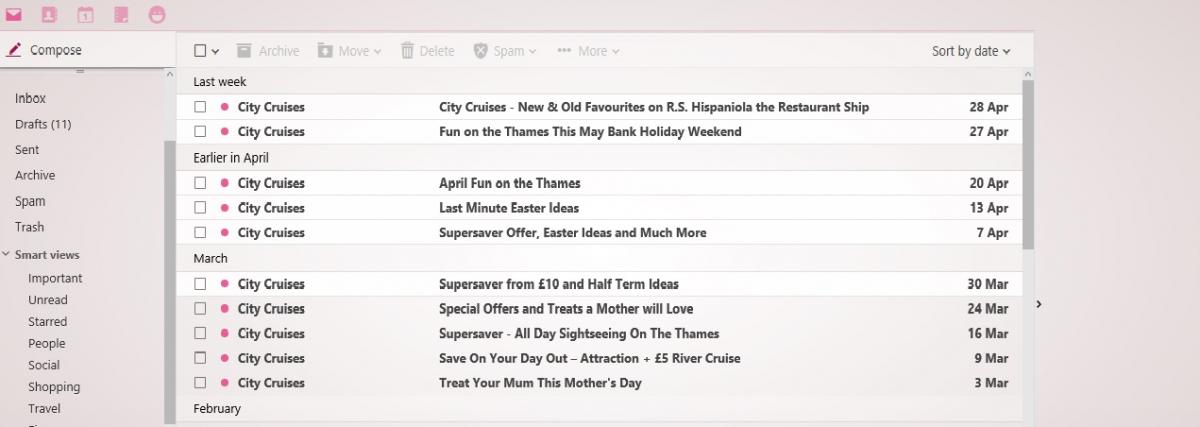Click the Spam shield icon

[480, 51]
